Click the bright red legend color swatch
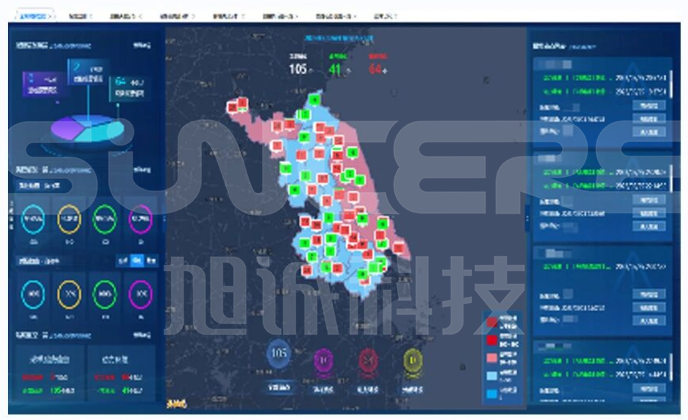This screenshot has width=688, height=420. click(492, 340)
